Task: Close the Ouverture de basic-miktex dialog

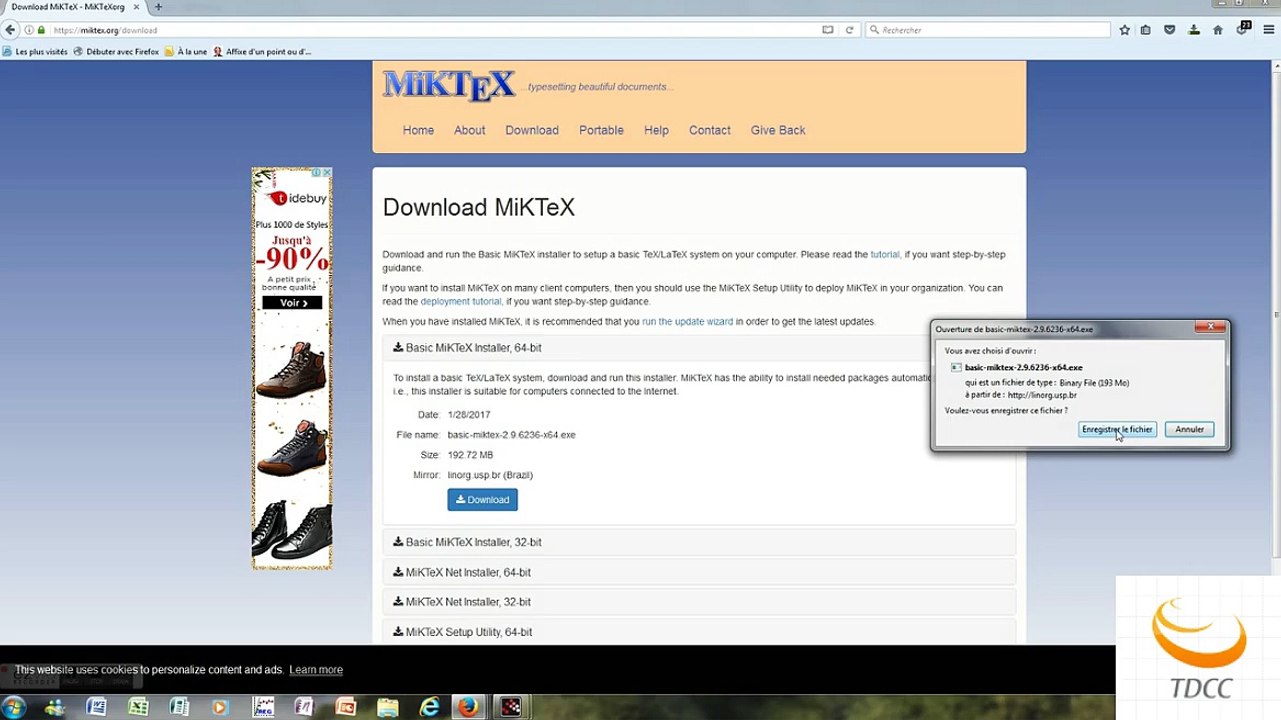Action: pos(1210,327)
